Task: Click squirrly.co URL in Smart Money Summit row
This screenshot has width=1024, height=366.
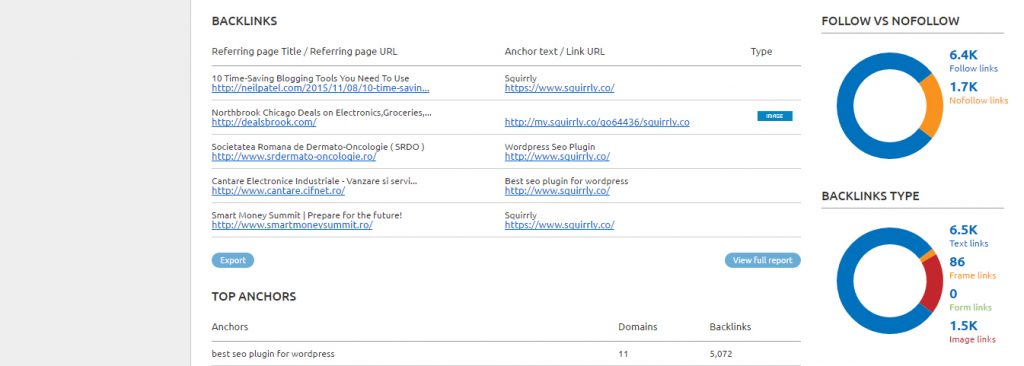Action: [559, 225]
